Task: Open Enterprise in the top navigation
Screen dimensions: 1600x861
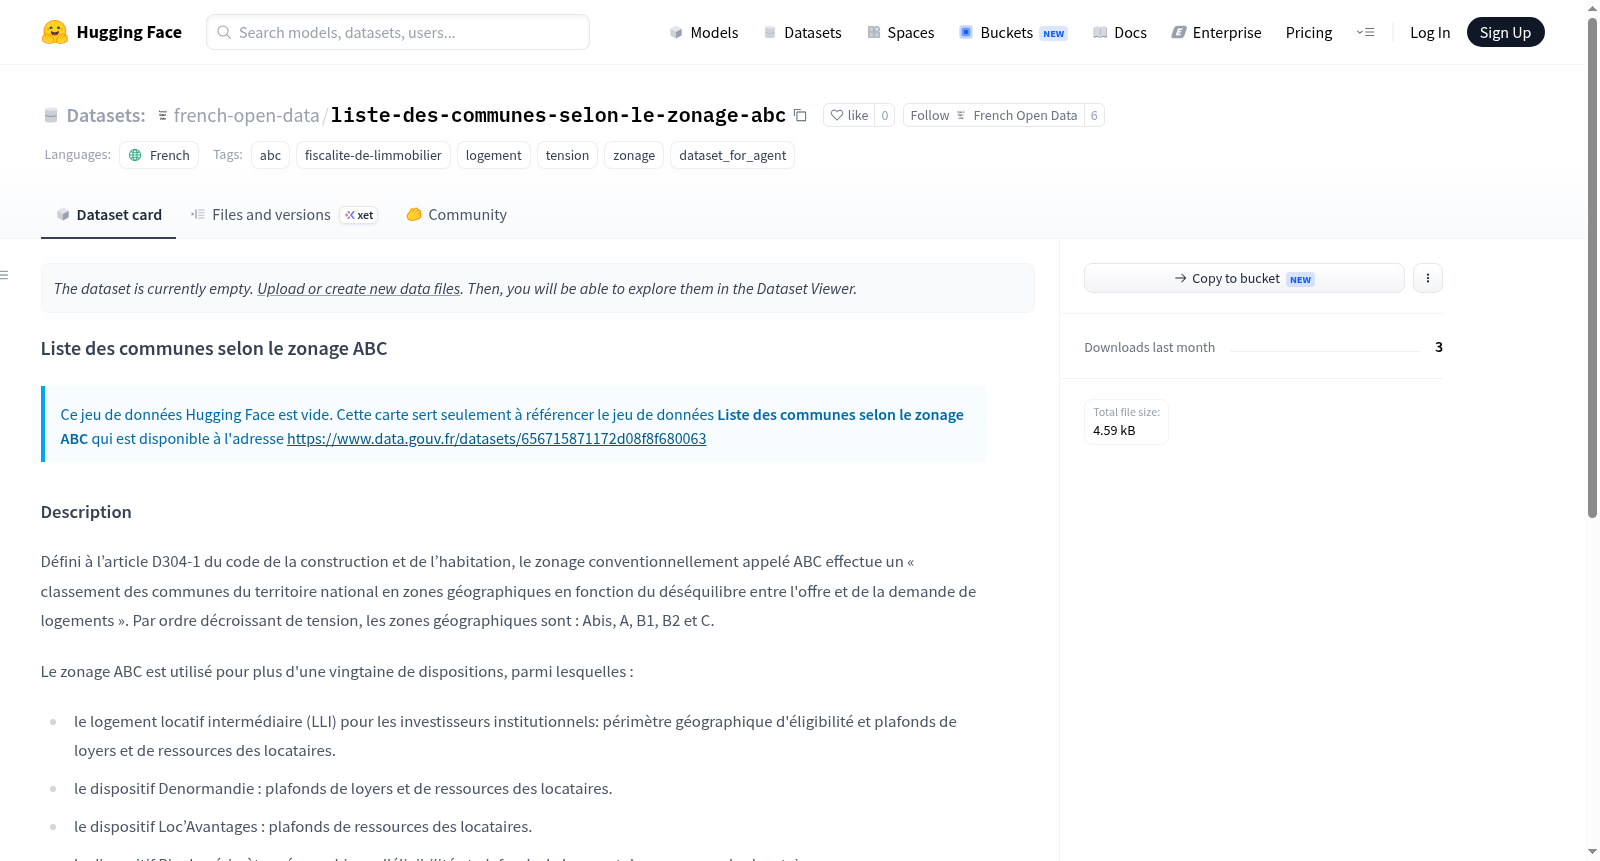Action: click(1217, 32)
